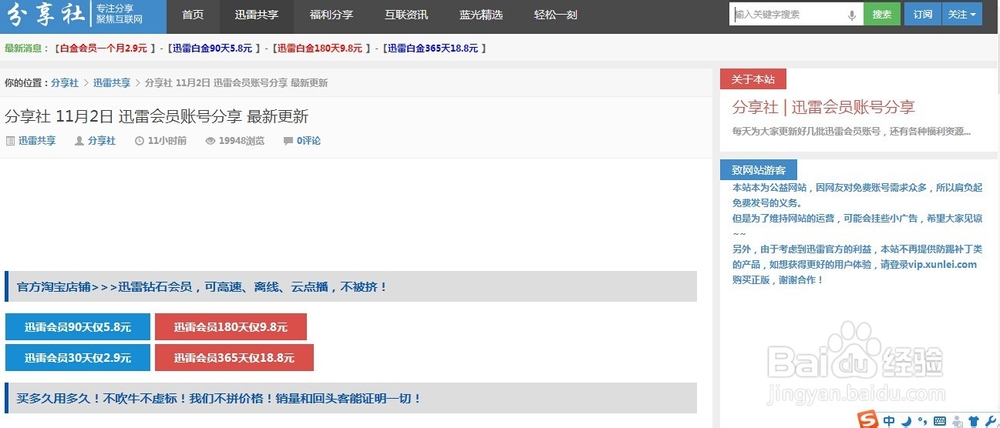Click the 迅雷会员180天仅9.8元 button
The width and height of the screenshot is (1000, 428).
pos(231,327)
